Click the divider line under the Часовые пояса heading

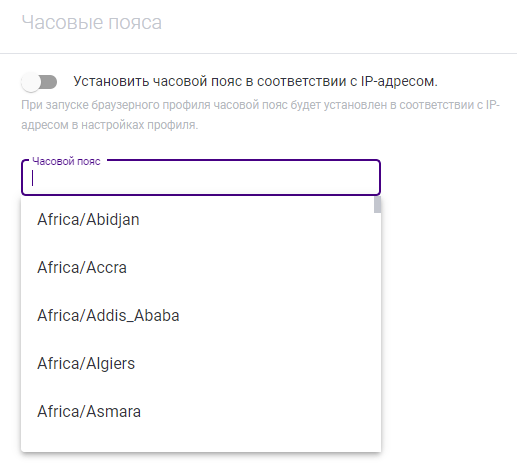(x=258, y=53)
